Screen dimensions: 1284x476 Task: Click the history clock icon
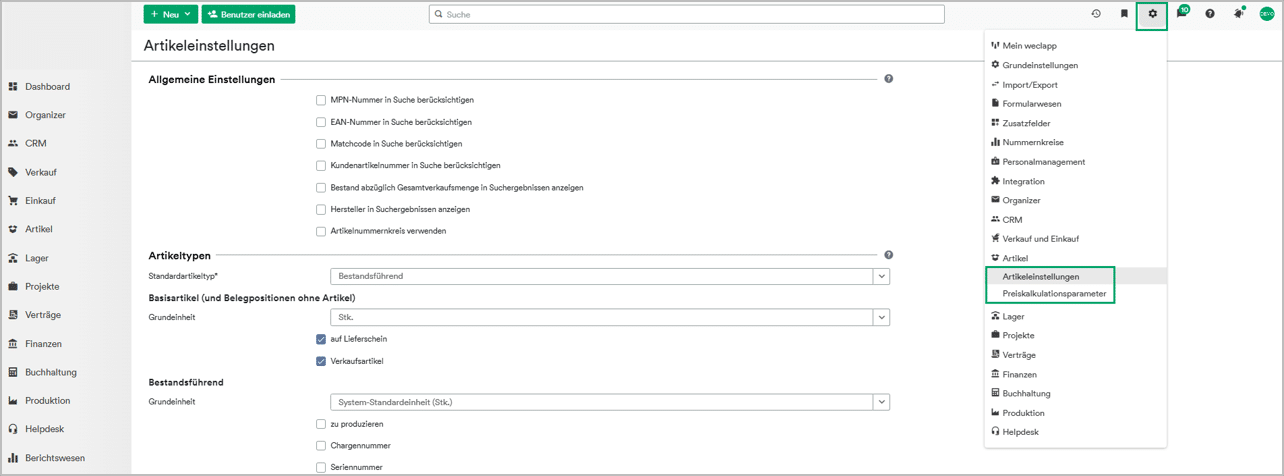(x=1096, y=14)
